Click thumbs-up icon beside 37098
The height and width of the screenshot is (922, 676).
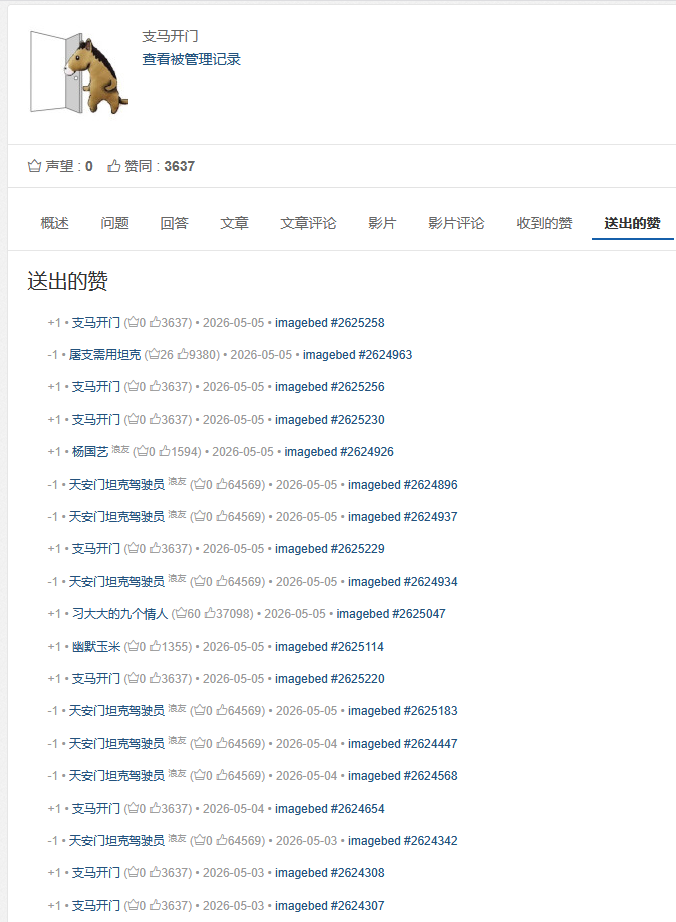(210, 613)
